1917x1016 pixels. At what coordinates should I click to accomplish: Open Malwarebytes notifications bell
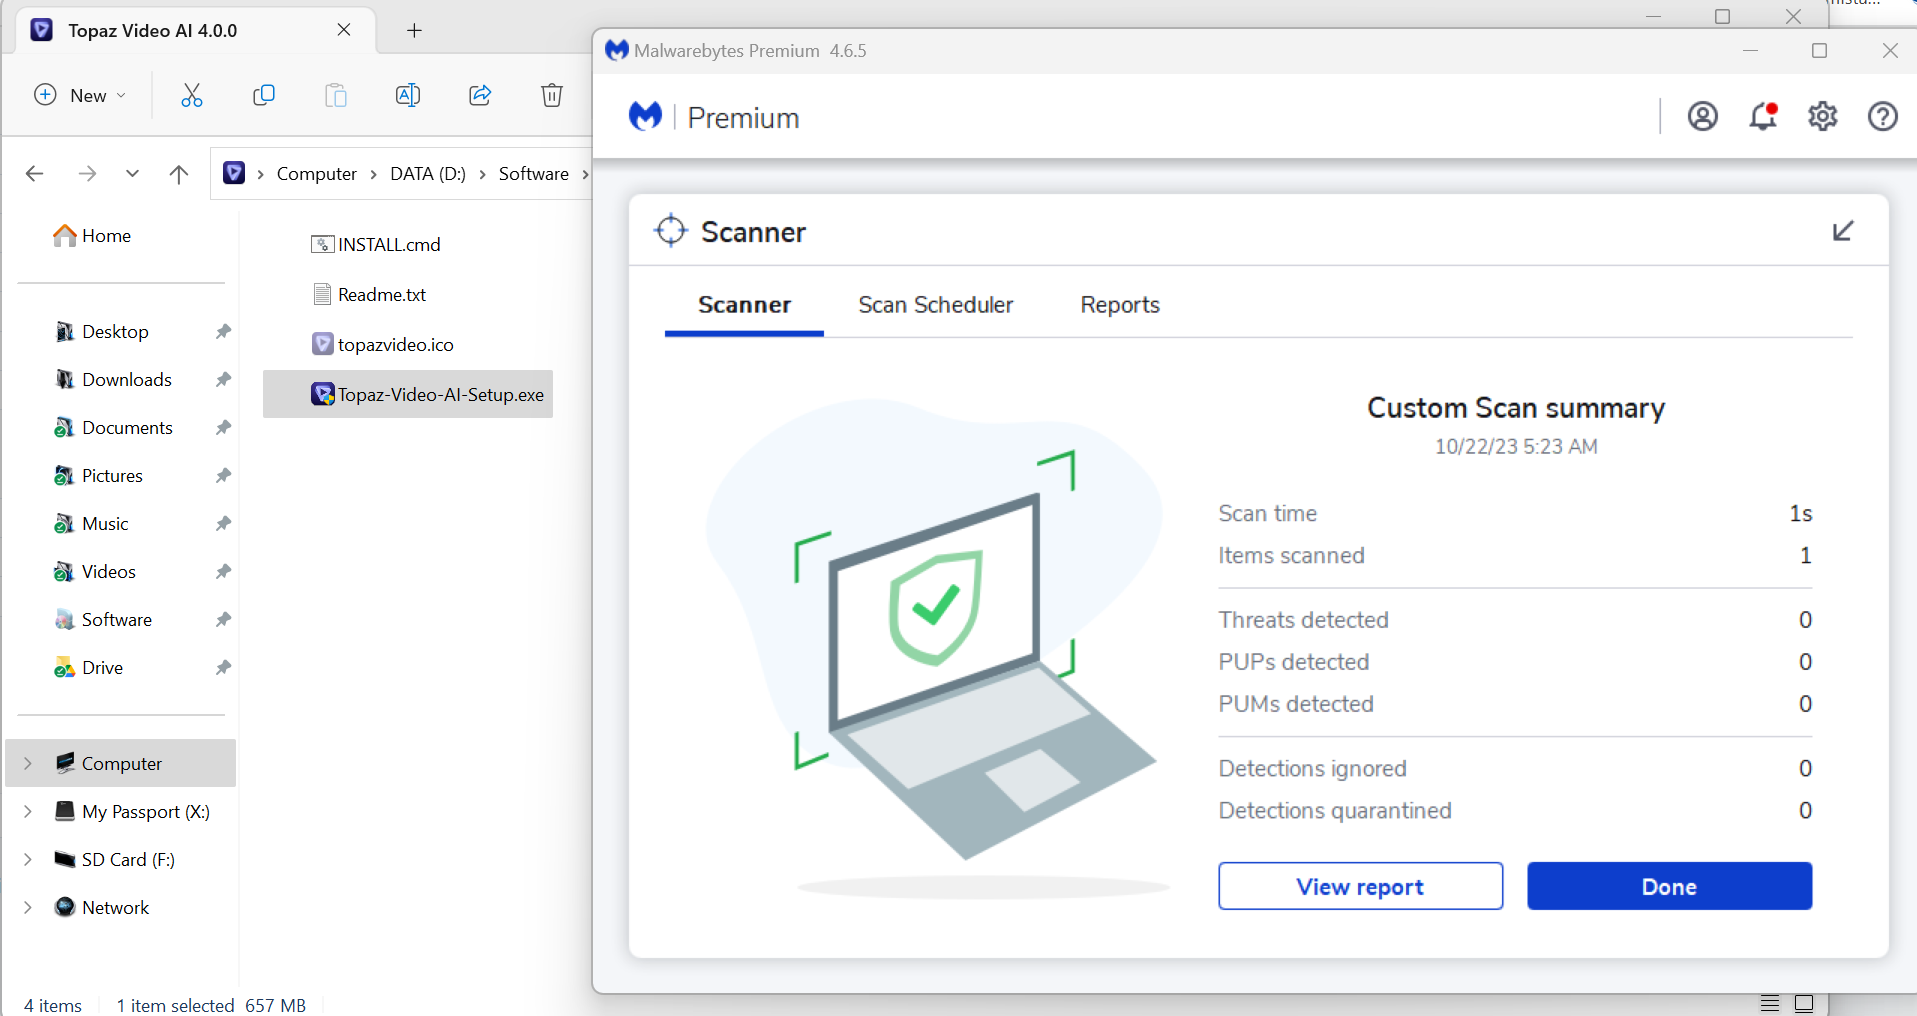pos(1763,117)
